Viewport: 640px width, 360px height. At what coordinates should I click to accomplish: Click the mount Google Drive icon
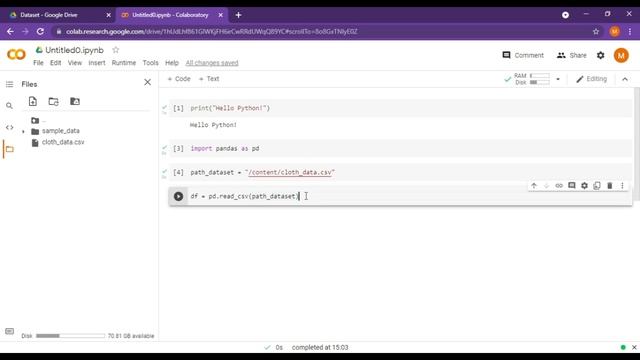tap(75, 101)
